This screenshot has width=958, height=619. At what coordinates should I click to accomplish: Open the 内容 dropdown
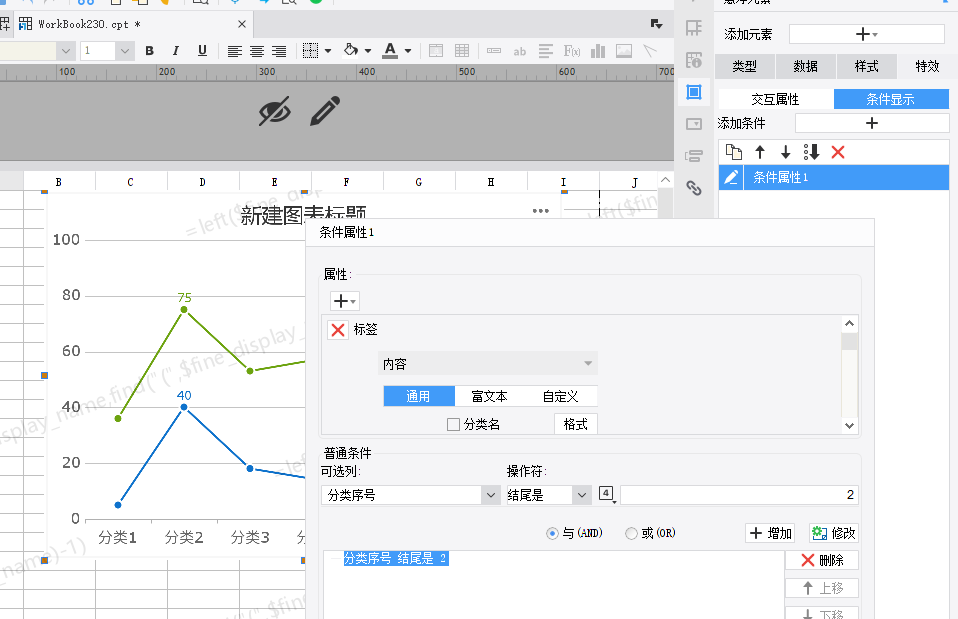pos(488,364)
